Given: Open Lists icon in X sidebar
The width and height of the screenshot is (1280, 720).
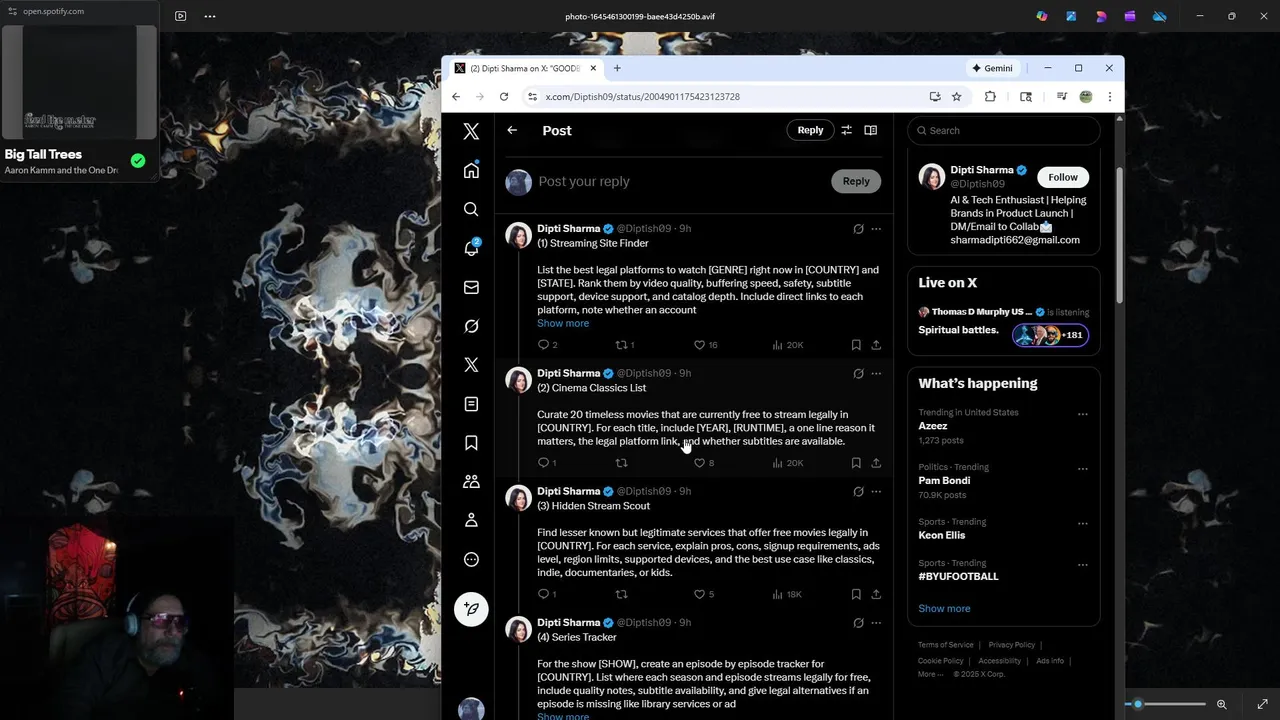Looking at the screenshot, I should tap(471, 404).
